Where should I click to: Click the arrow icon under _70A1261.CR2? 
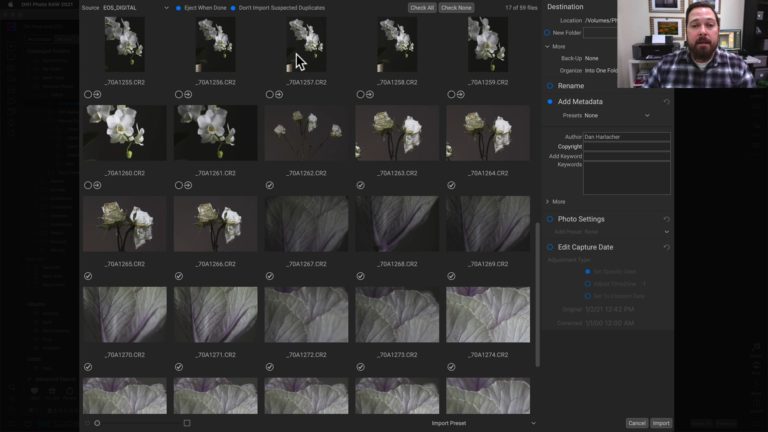188,185
